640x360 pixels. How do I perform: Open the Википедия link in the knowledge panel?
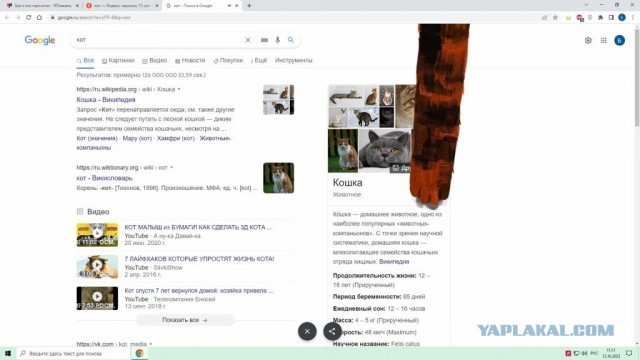pos(394,262)
